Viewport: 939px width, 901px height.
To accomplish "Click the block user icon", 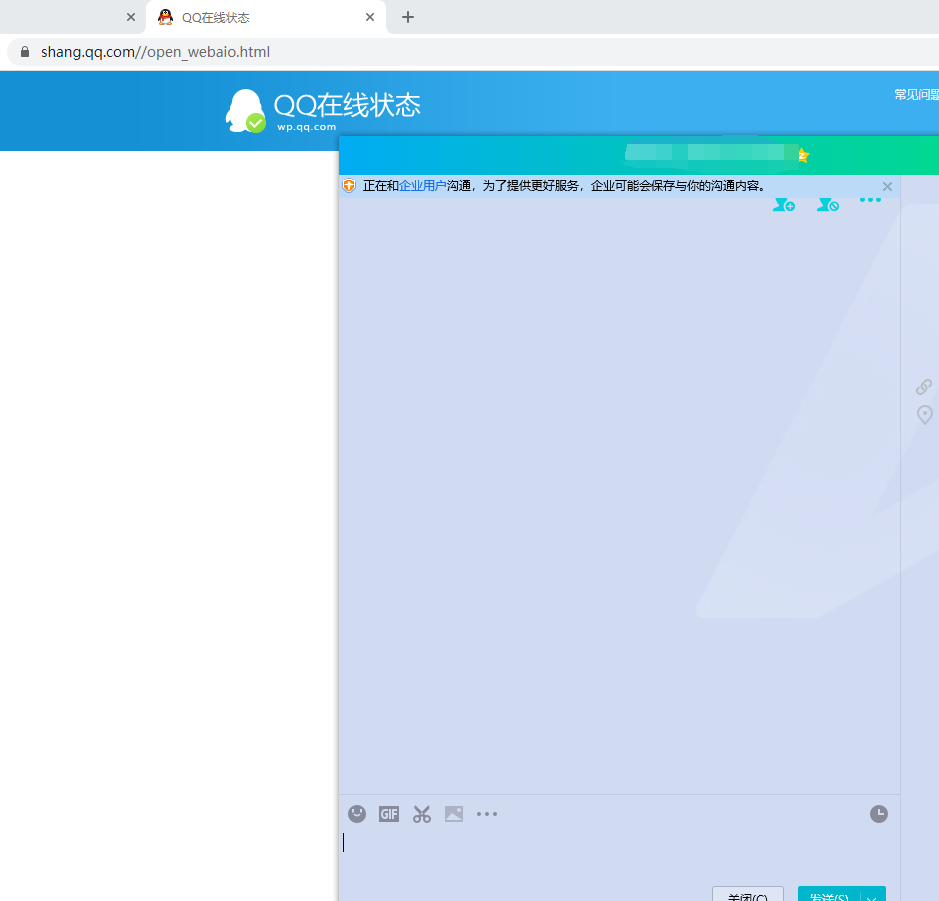I will tap(828, 204).
